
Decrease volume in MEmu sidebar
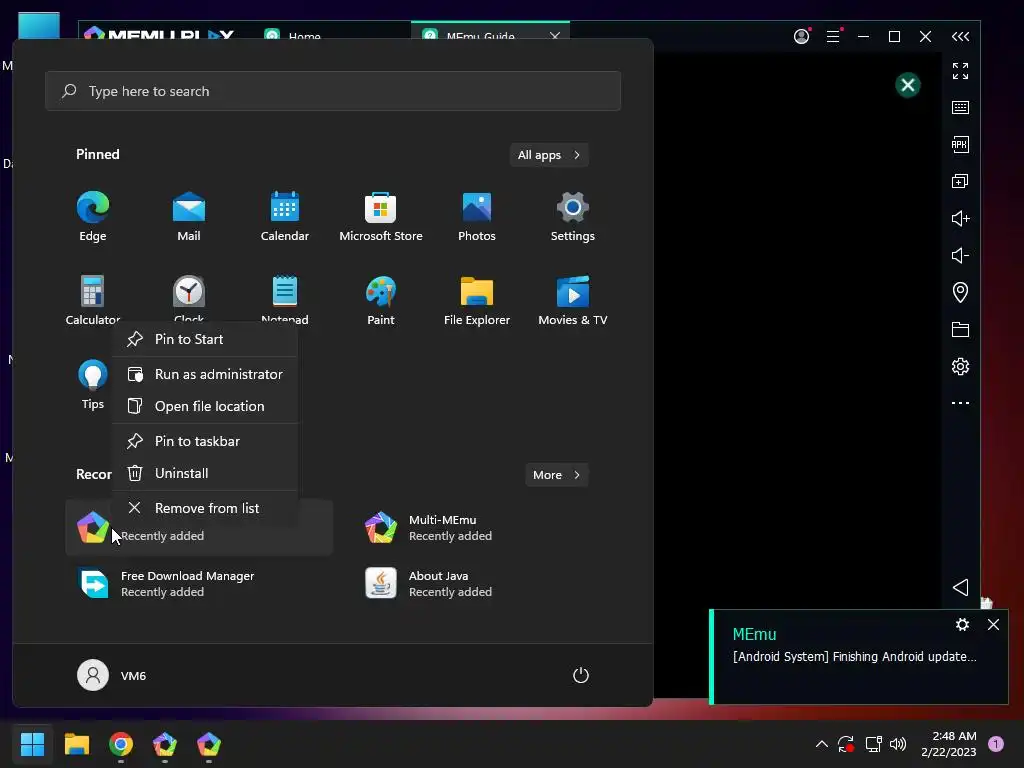tap(960, 255)
